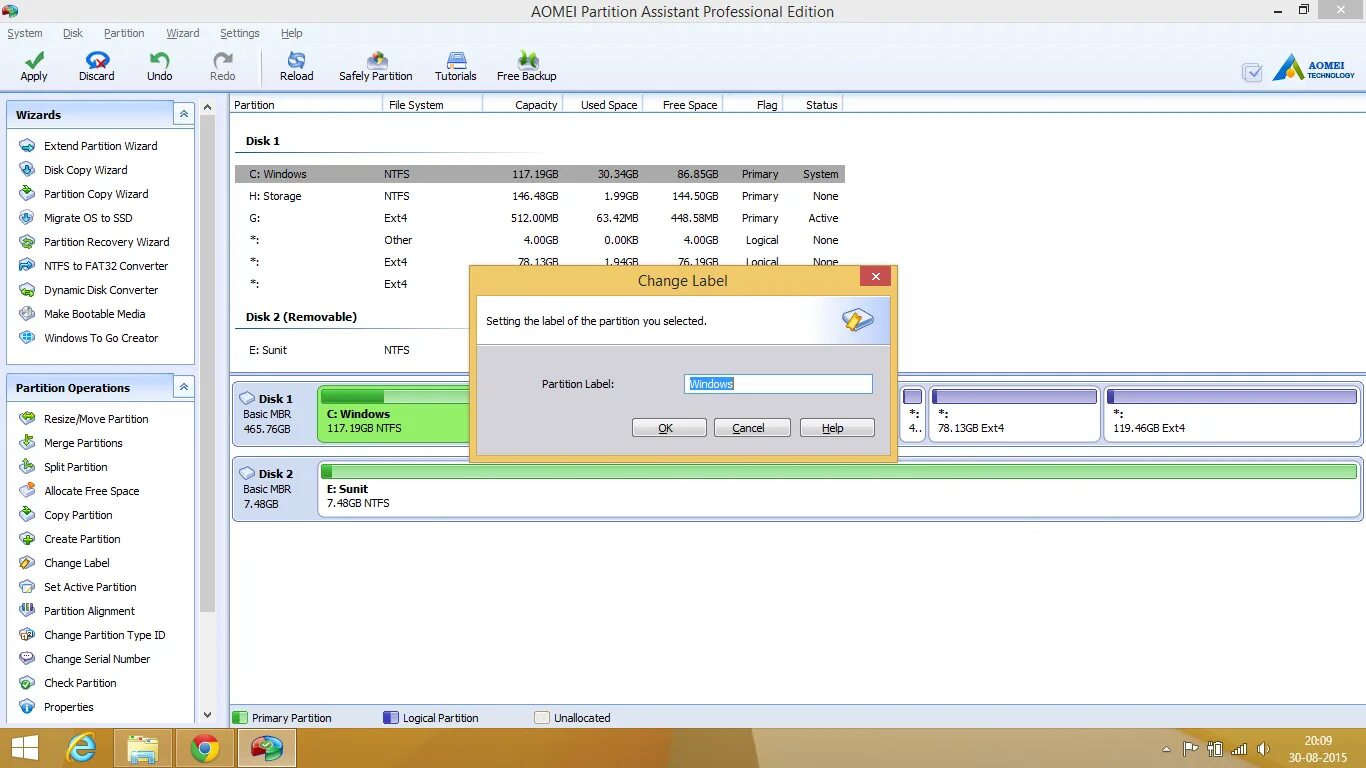Open the Wizard menu
1366x768 pixels.
tap(182, 33)
